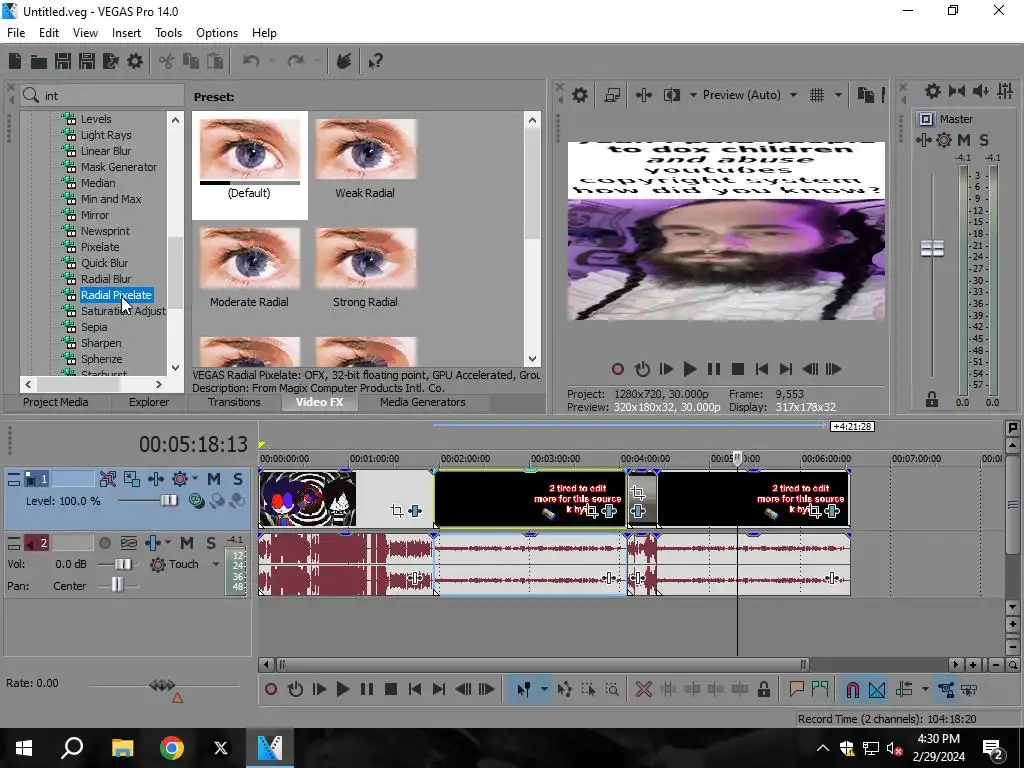
Task: Open File Explorer from the taskbar
Action: tap(122, 748)
